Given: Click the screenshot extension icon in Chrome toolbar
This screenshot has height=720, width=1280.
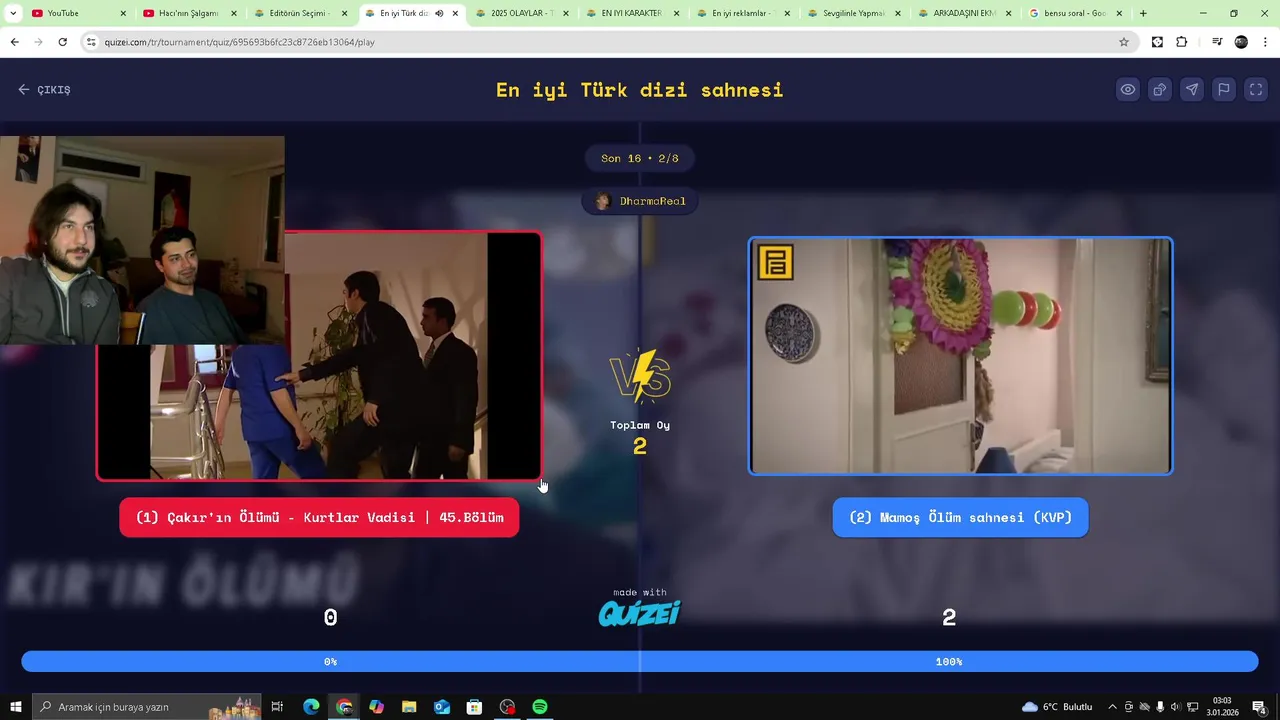Looking at the screenshot, I should 1157,42.
